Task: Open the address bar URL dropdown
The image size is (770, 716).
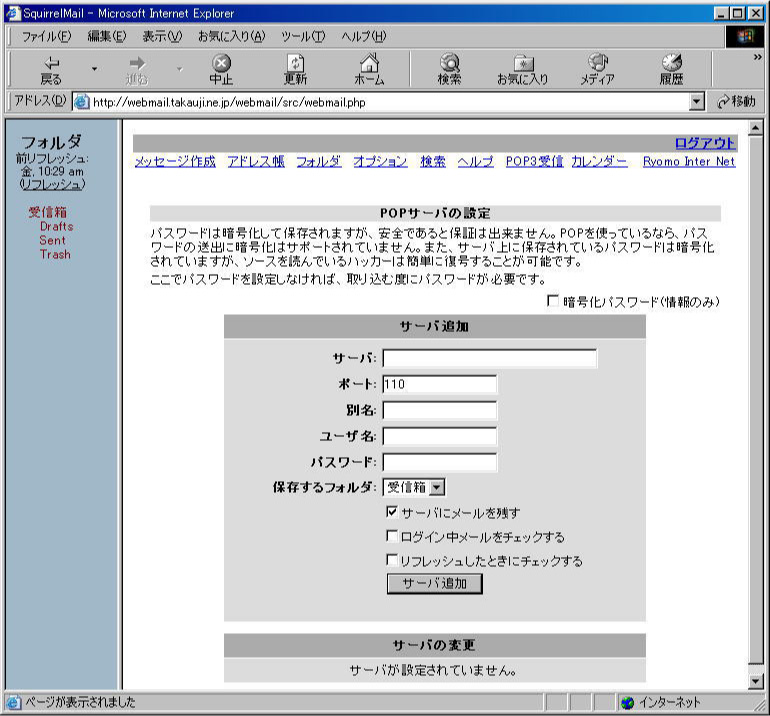Action: coord(696,102)
